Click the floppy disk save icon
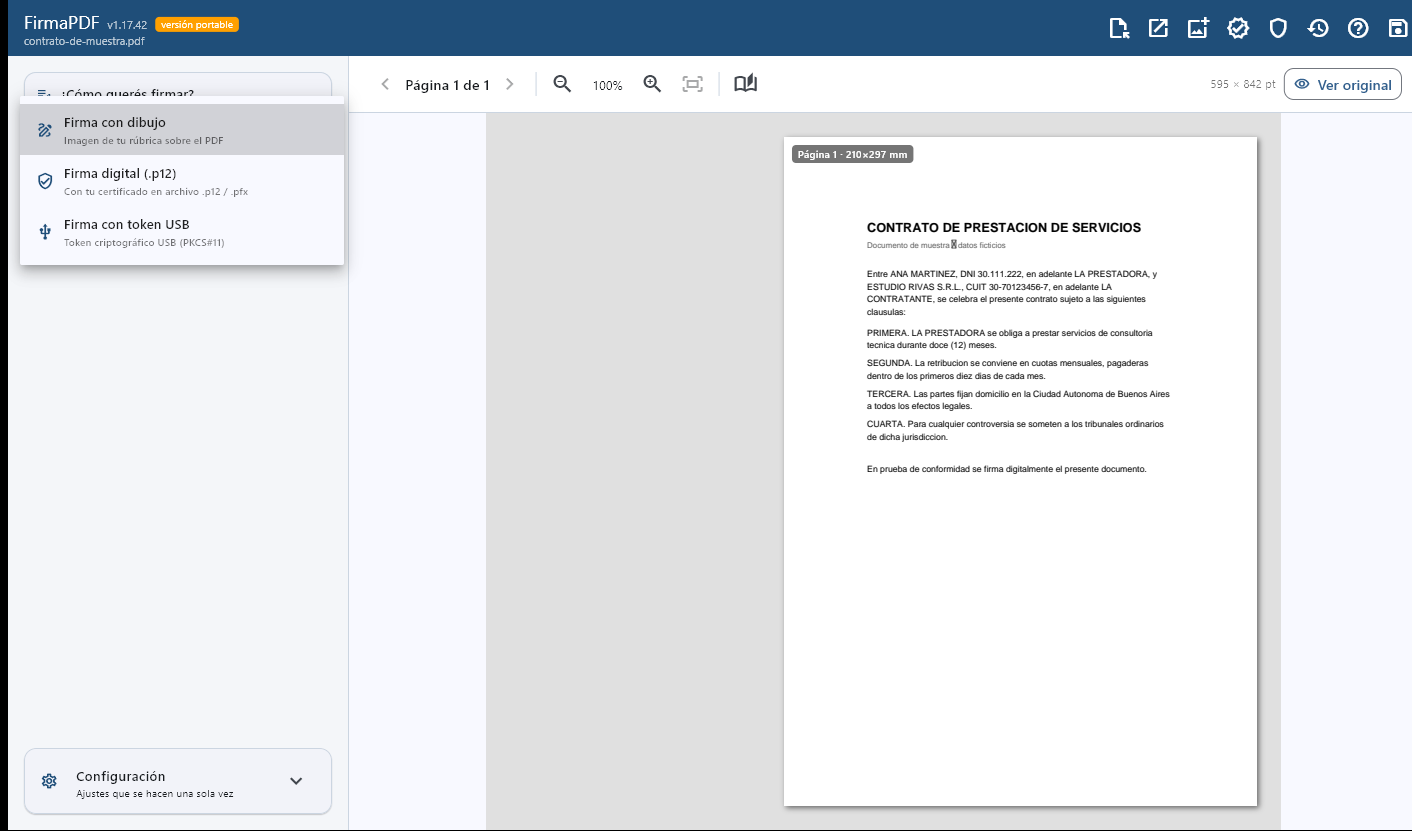 pos(1398,28)
